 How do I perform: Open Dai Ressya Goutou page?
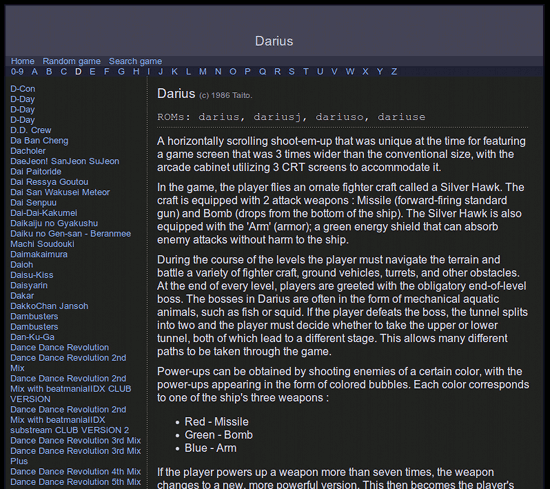pos(49,182)
